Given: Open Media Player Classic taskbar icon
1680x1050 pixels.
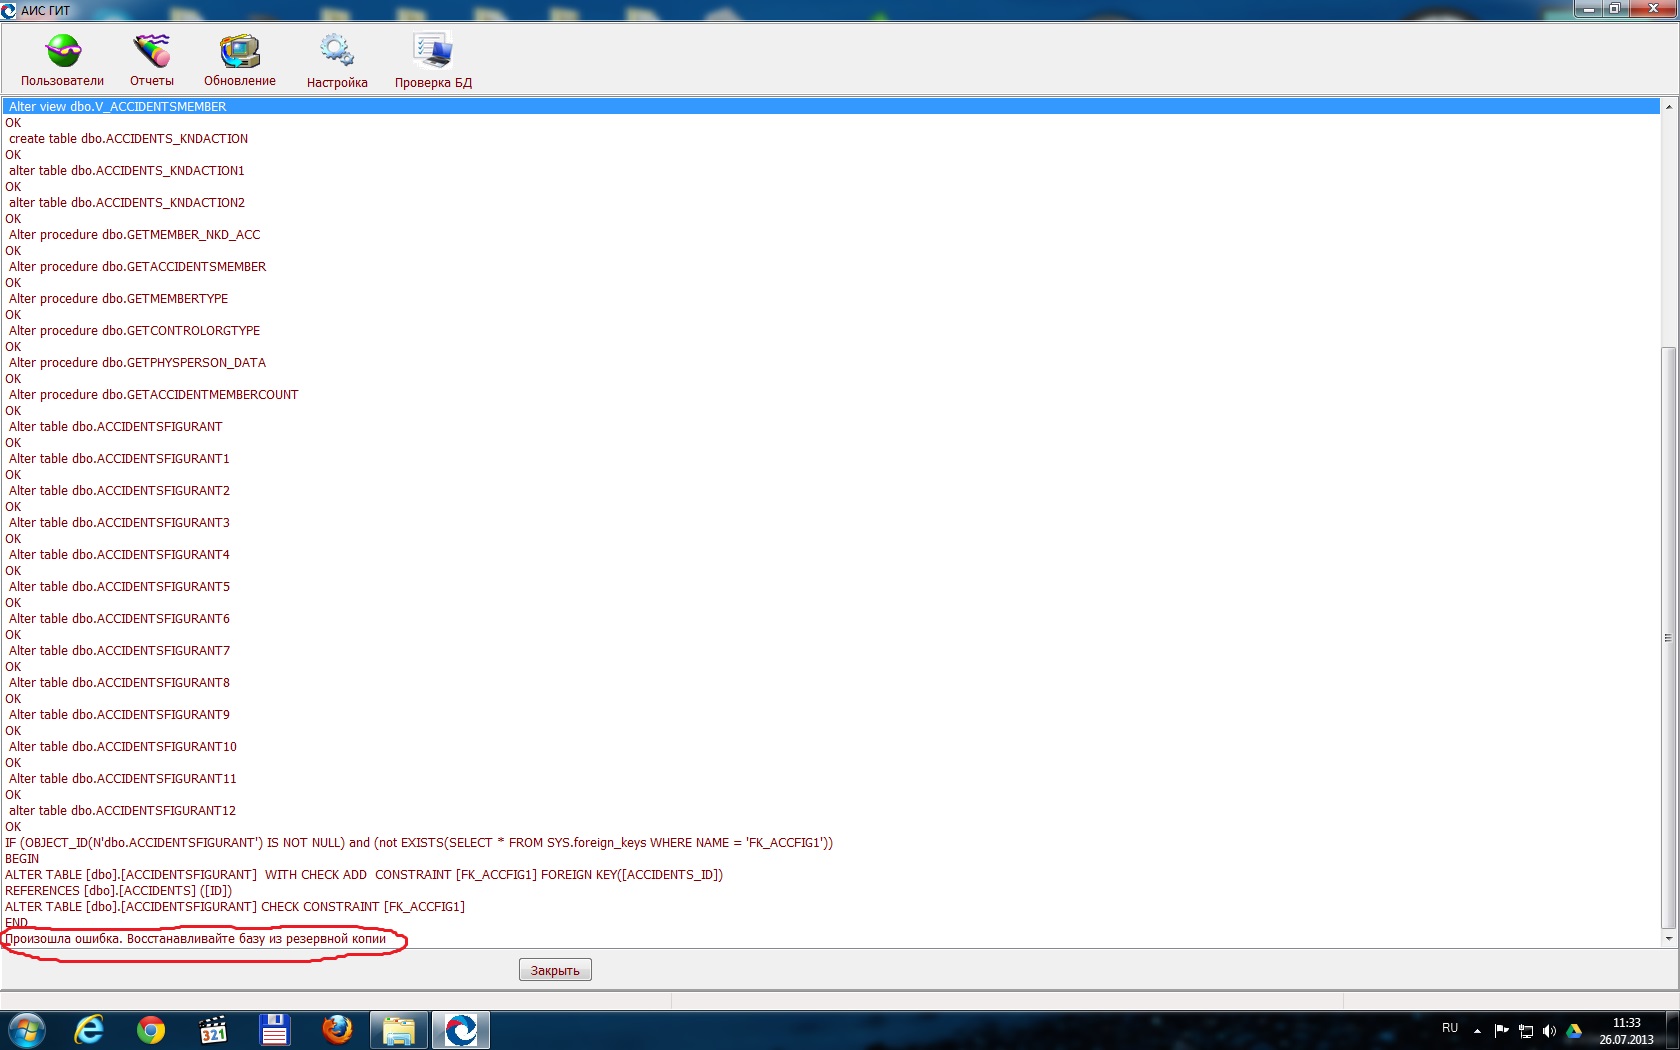Looking at the screenshot, I should (213, 1030).
